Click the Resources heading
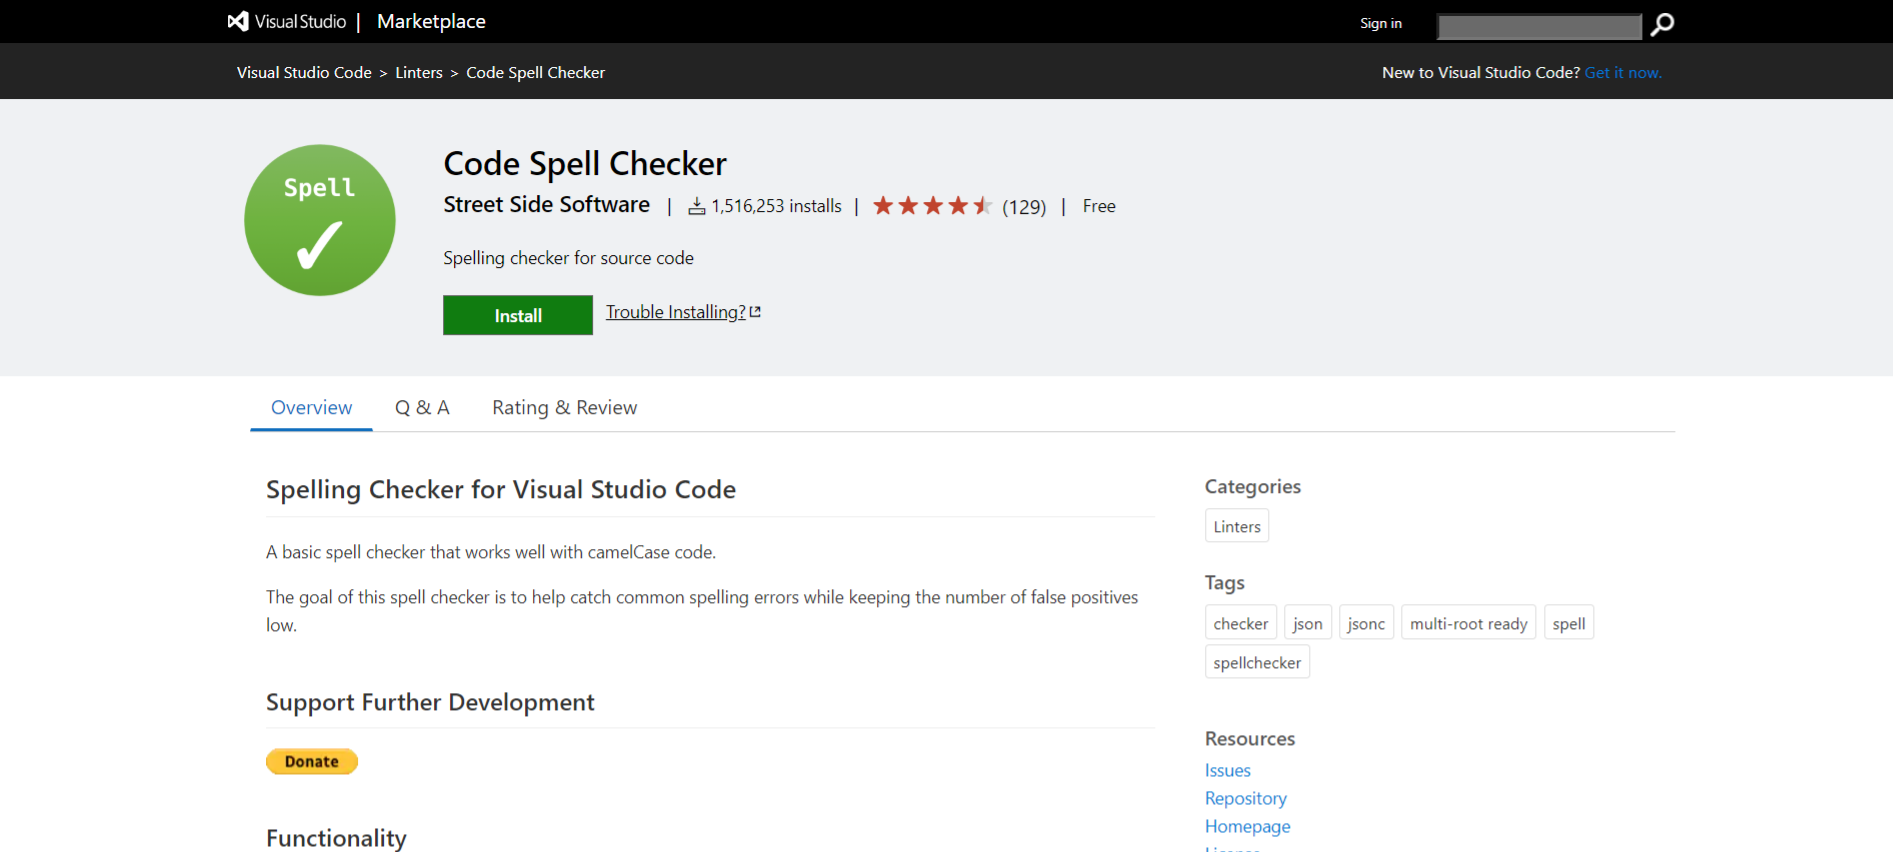Viewport: 1893px width, 852px height. click(x=1250, y=738)
